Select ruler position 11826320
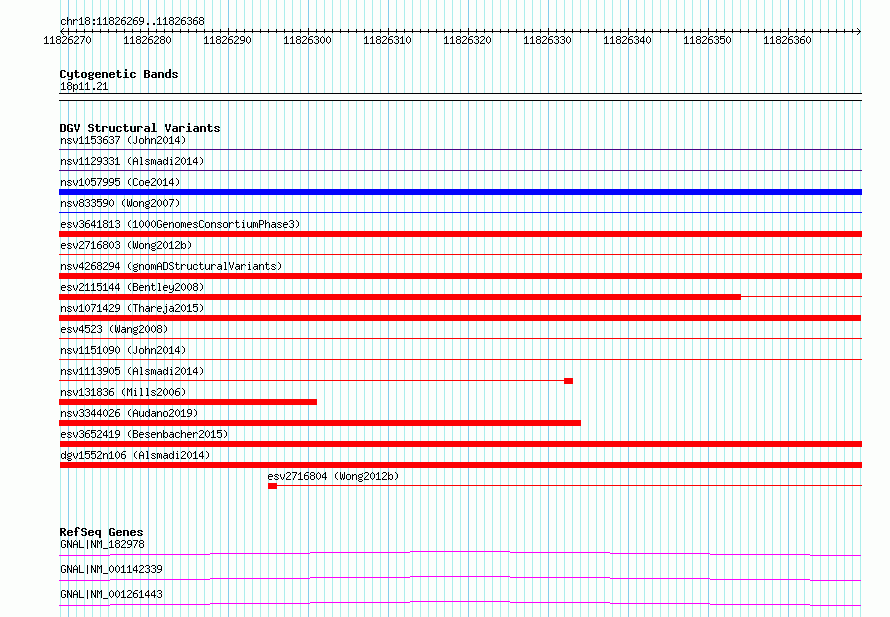Screen dimensions: 890x617 click(467, 40)
